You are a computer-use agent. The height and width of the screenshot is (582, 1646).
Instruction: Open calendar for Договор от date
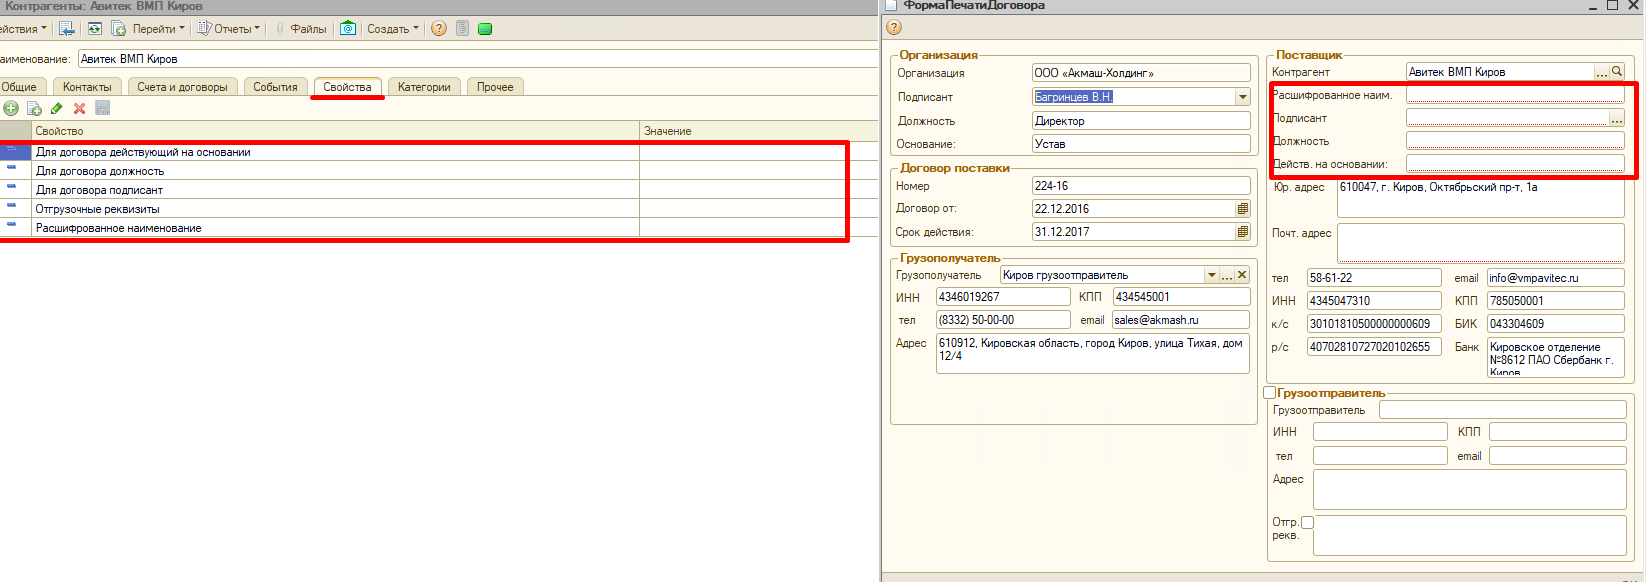[x=1242, y=209]
